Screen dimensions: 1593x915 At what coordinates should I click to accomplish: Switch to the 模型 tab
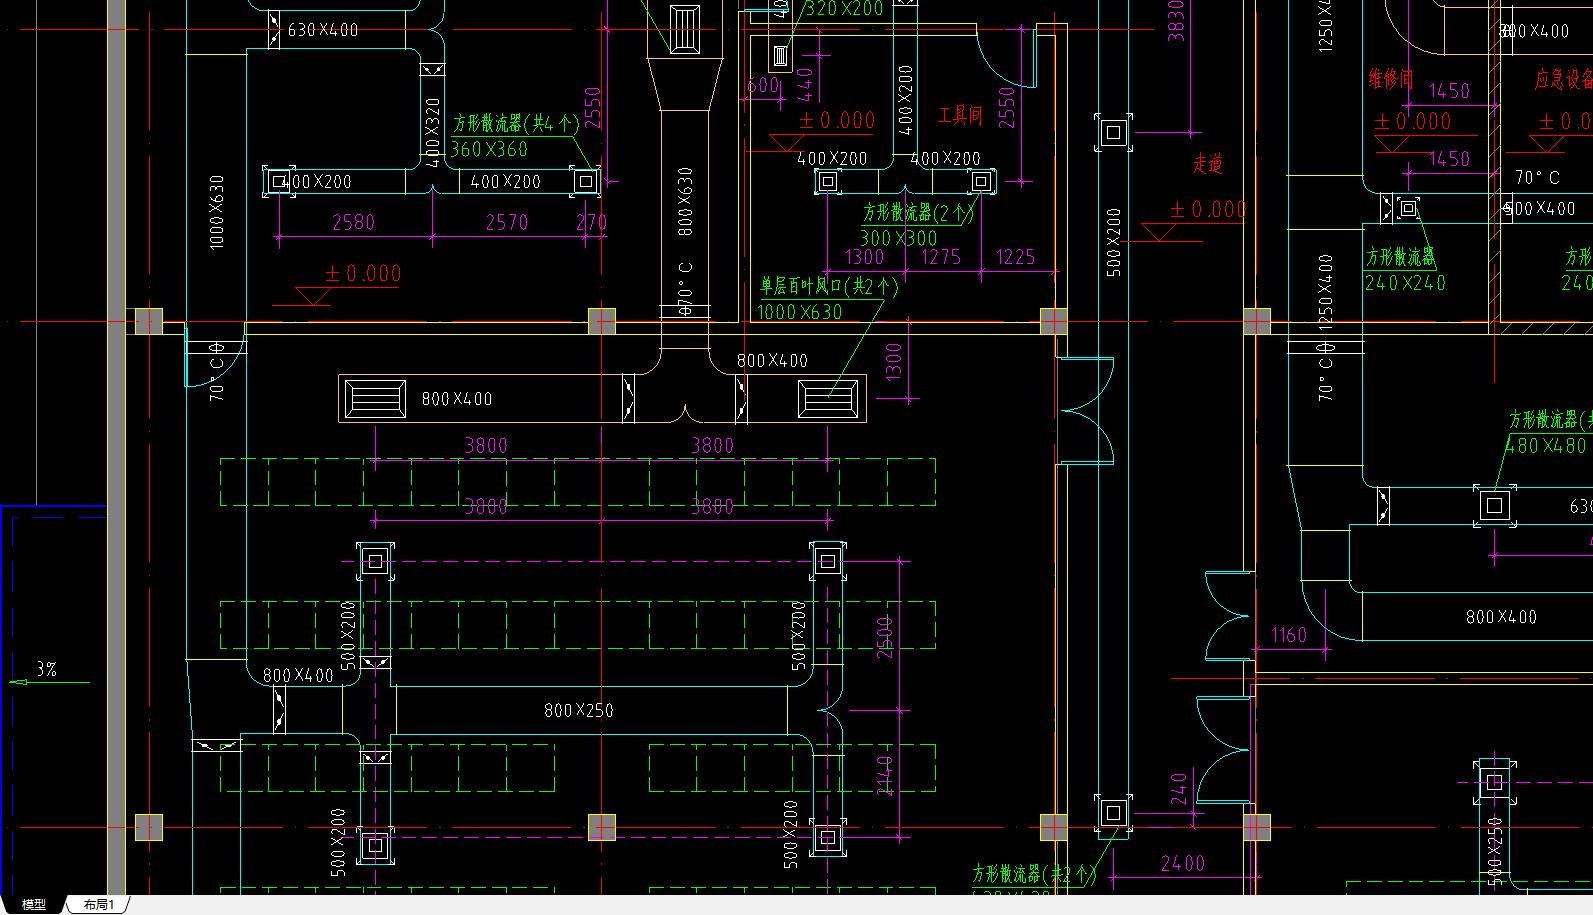(x=34, y=904)
